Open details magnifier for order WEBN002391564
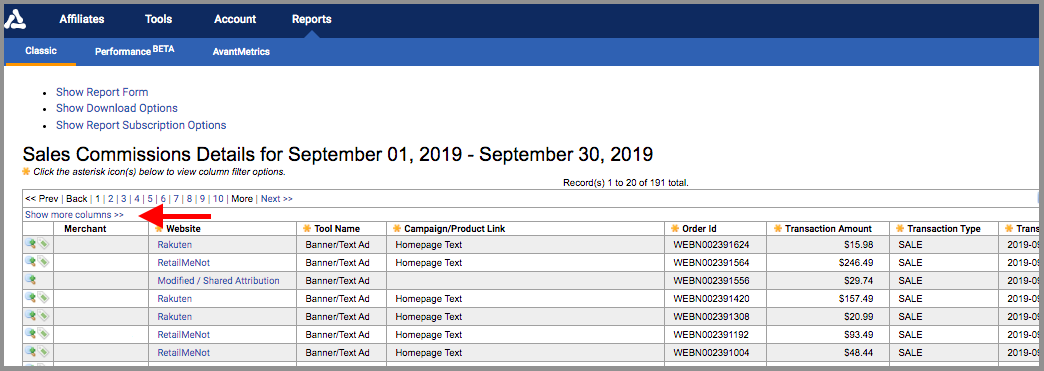 [30, 262]
